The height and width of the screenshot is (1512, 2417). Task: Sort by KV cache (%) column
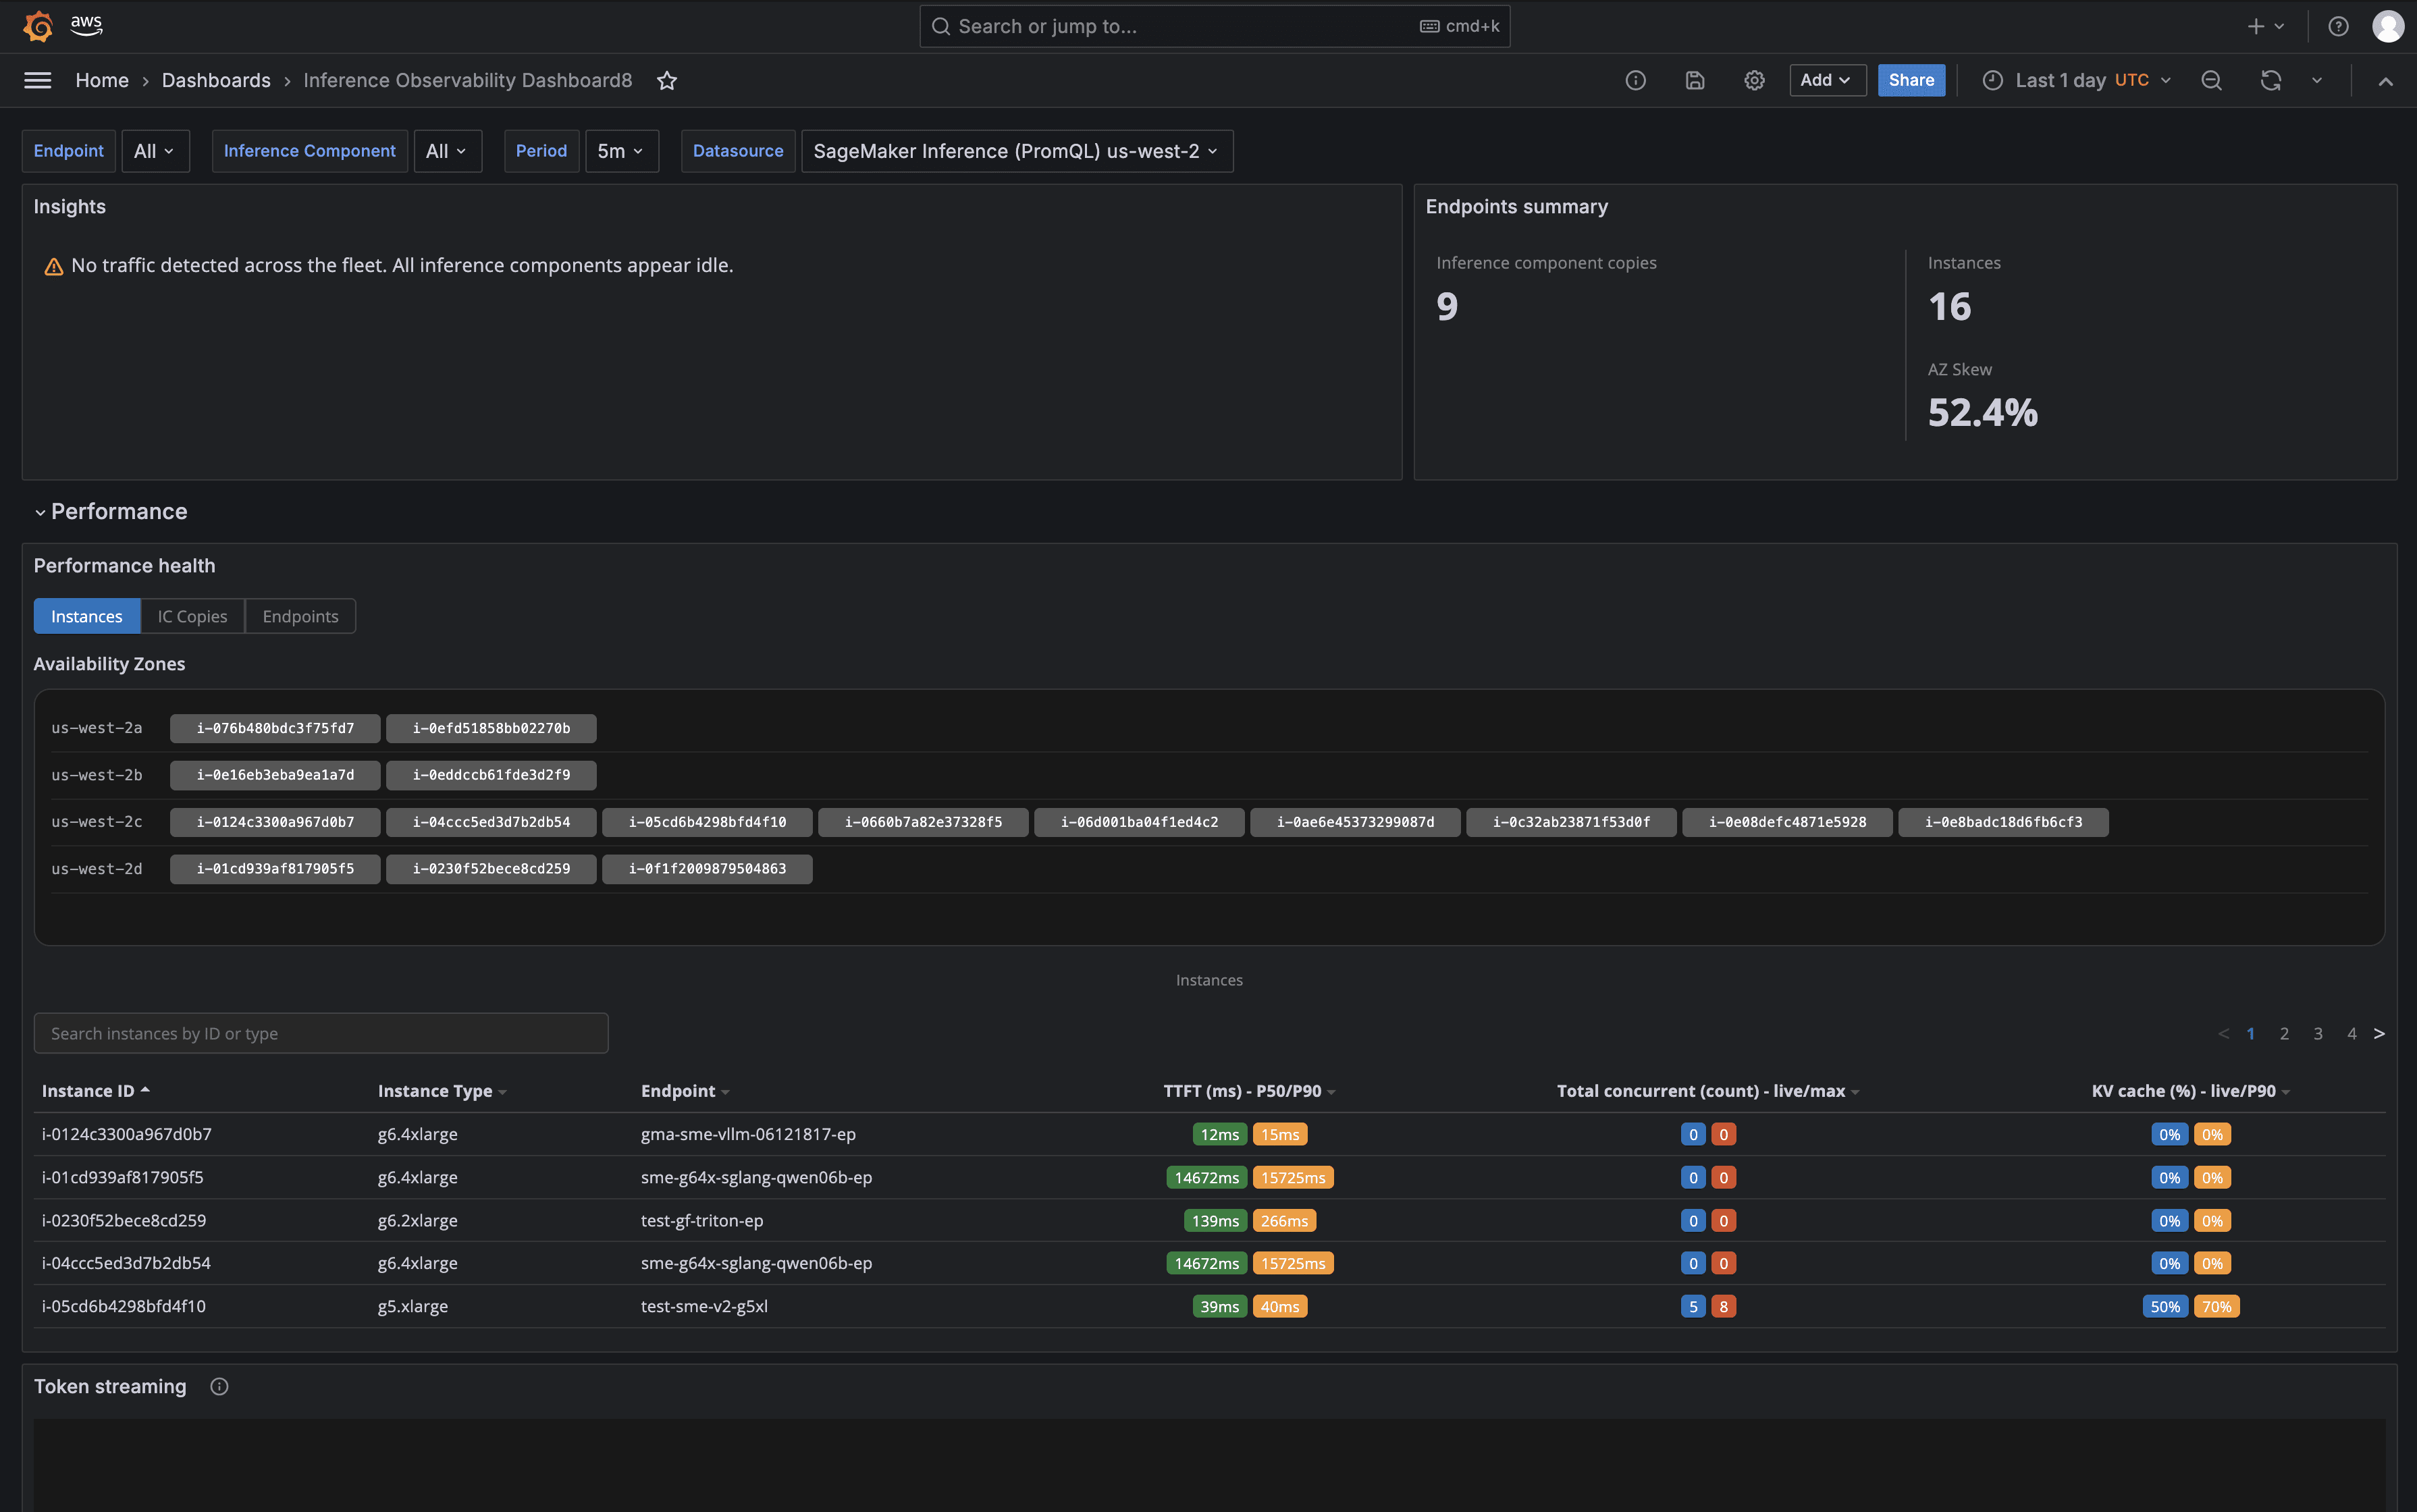(x=2191, y=1091)
